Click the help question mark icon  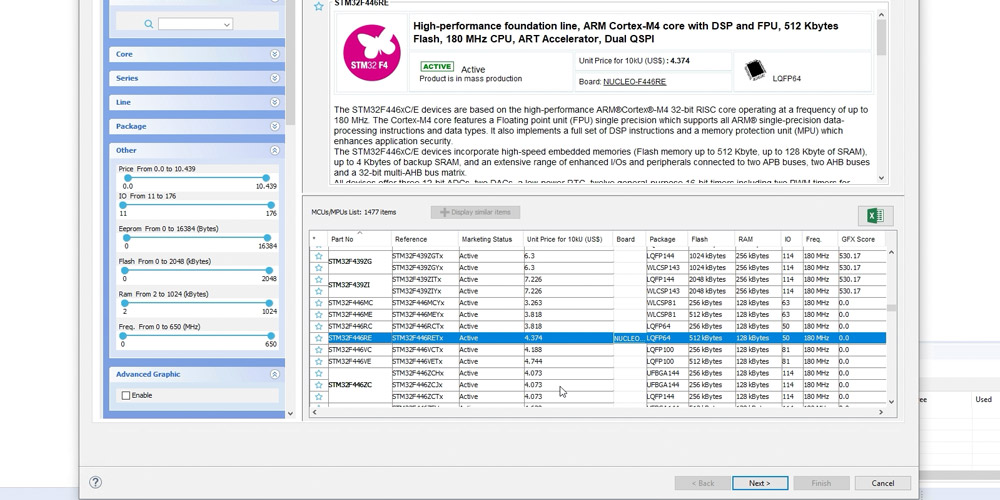(96, 482)
